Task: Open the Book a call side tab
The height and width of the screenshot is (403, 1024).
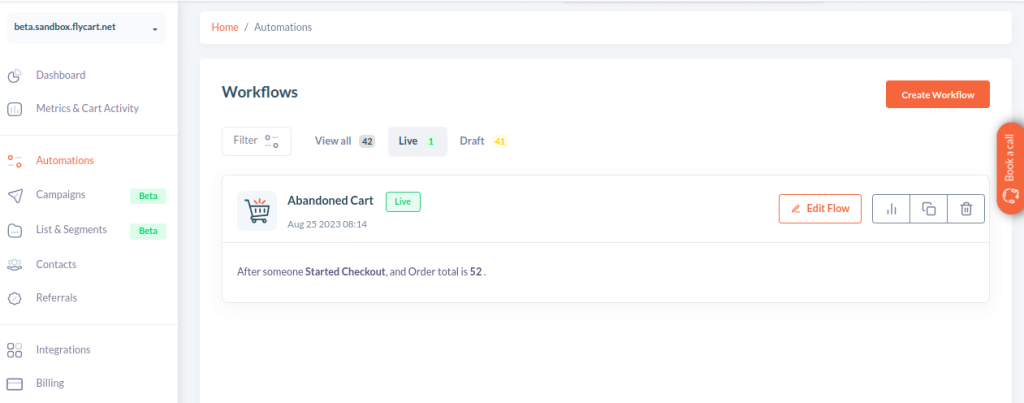Action: tap(1010, 168)
